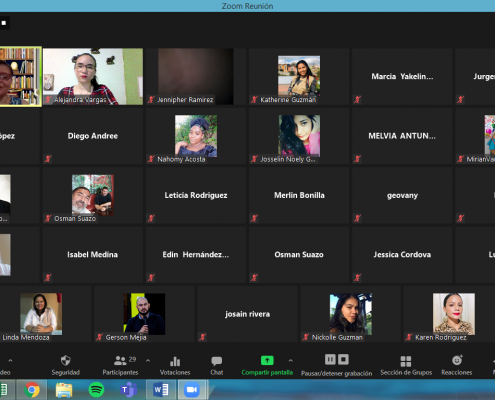Open the Seguridad shield icon
Image resolution: width=495 pixels, height=400 pixels.
pos(65,360)
